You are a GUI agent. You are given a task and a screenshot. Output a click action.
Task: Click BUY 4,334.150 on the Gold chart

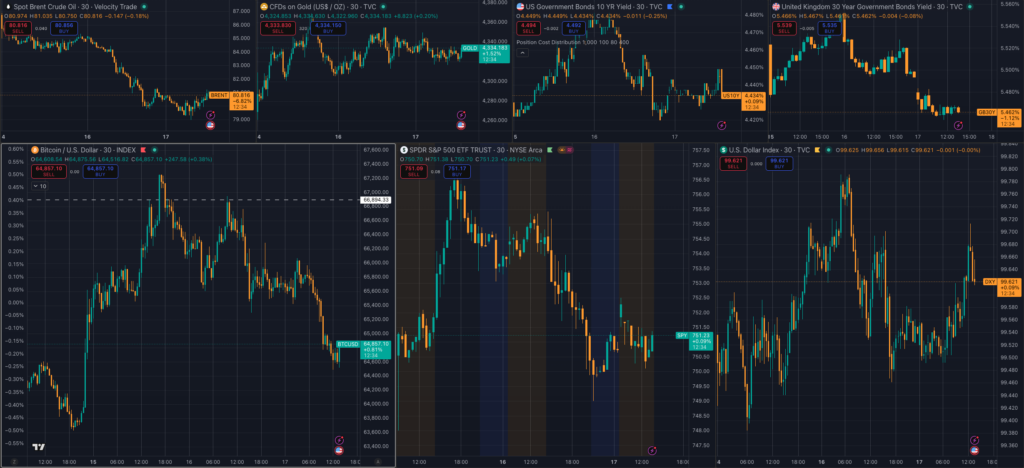point(328,28)
